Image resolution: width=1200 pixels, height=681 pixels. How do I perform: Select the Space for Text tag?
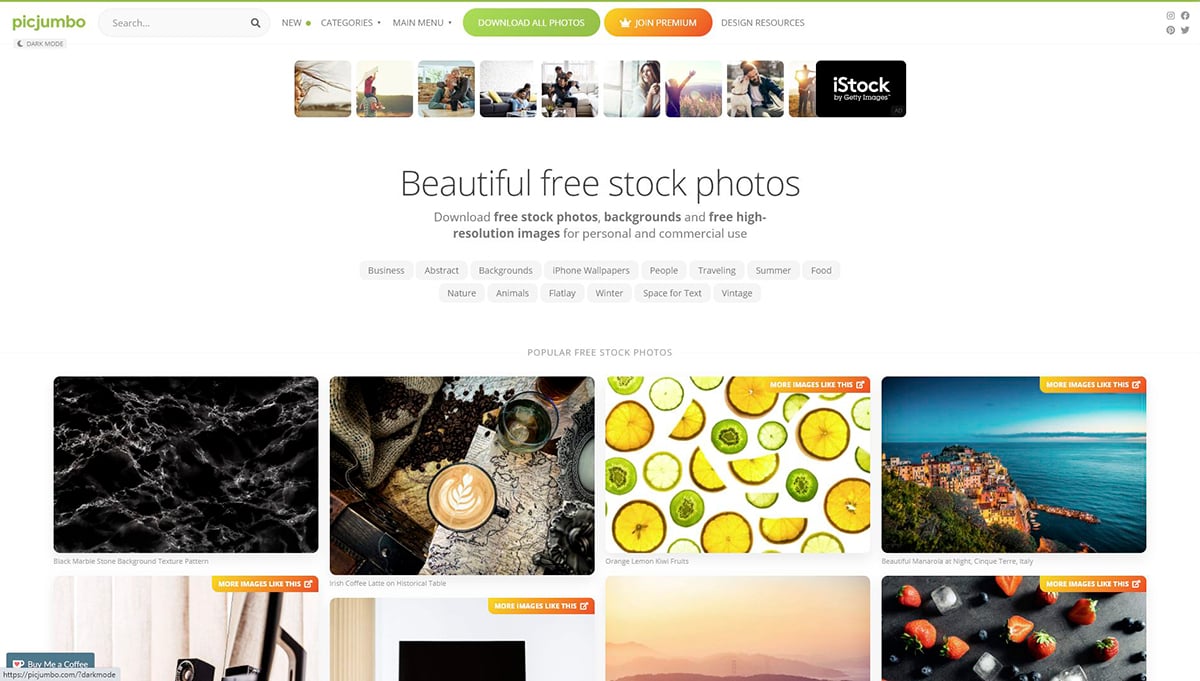coord(672,293)
